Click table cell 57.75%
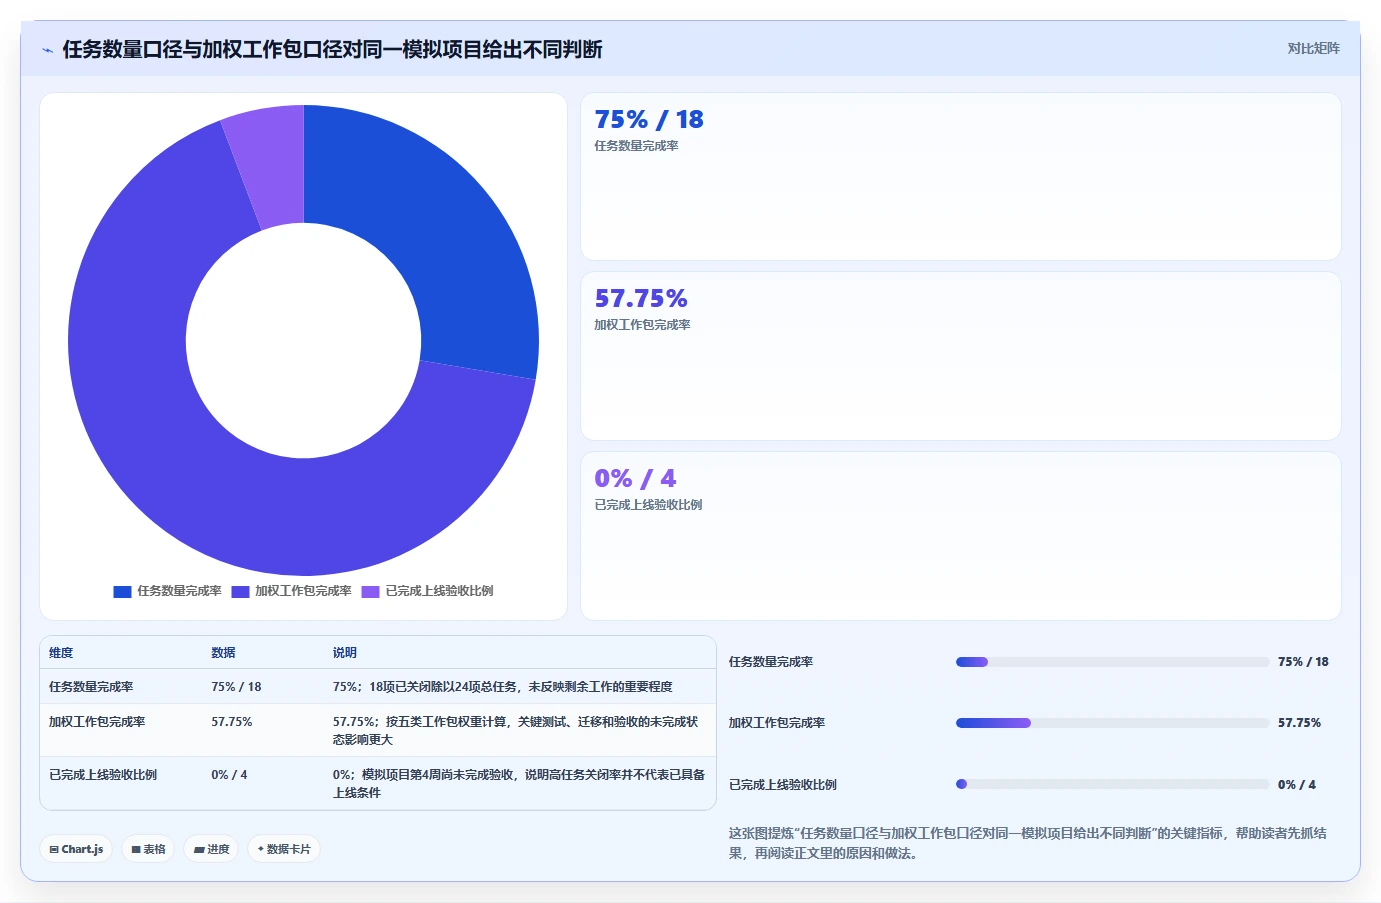 coord(231,722)
